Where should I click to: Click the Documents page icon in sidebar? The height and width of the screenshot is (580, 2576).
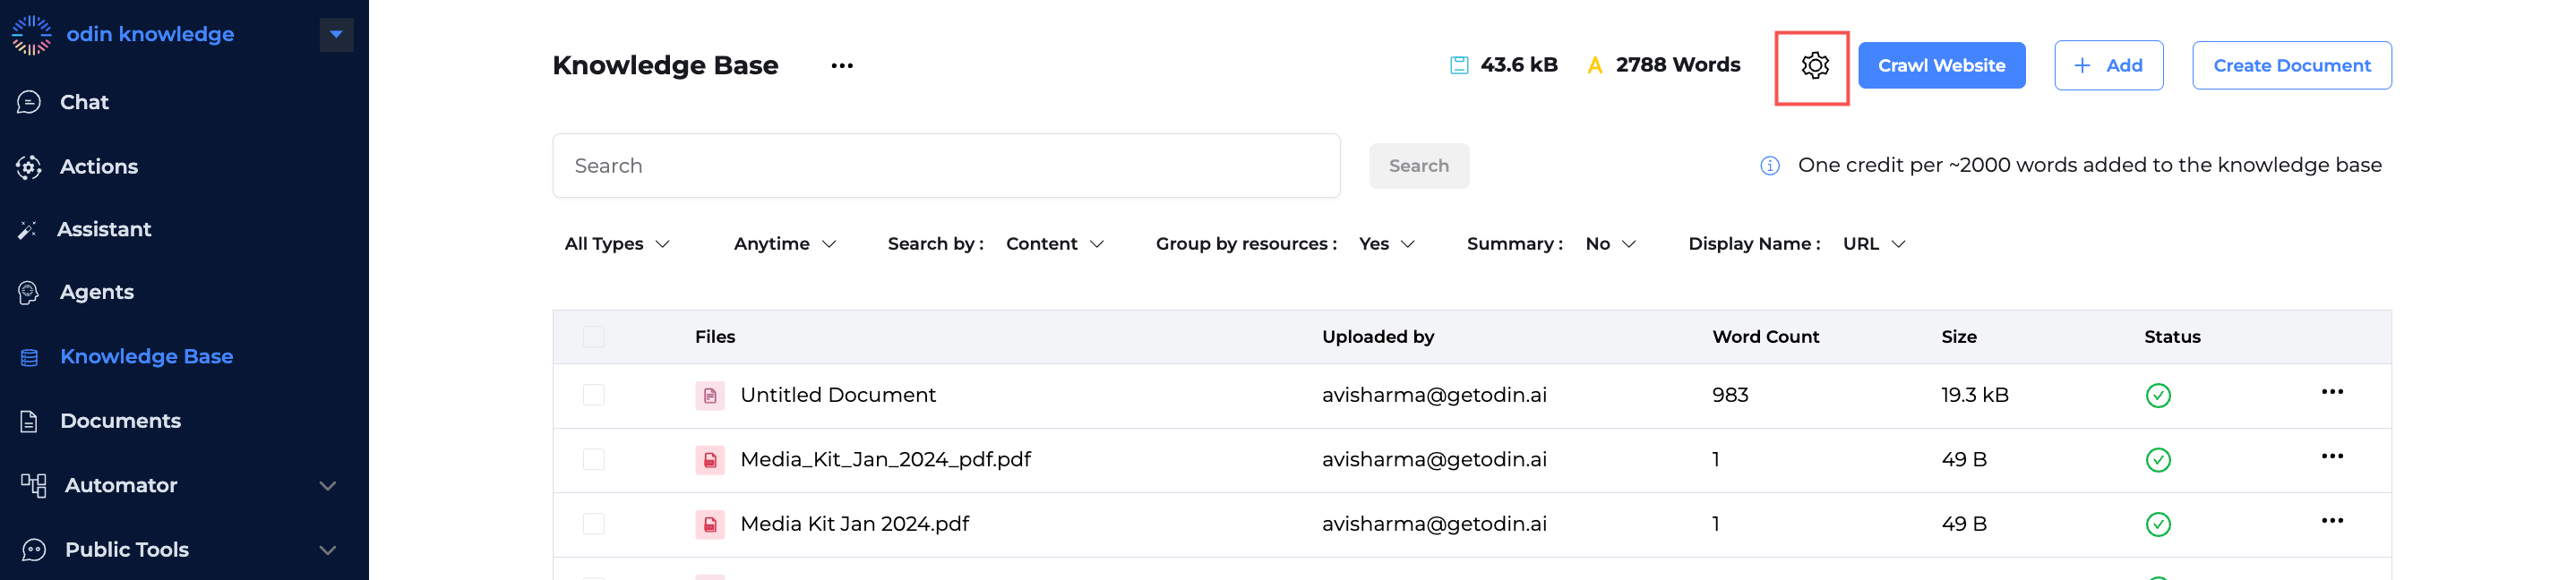pyautogui.click(x=29, y=421)
